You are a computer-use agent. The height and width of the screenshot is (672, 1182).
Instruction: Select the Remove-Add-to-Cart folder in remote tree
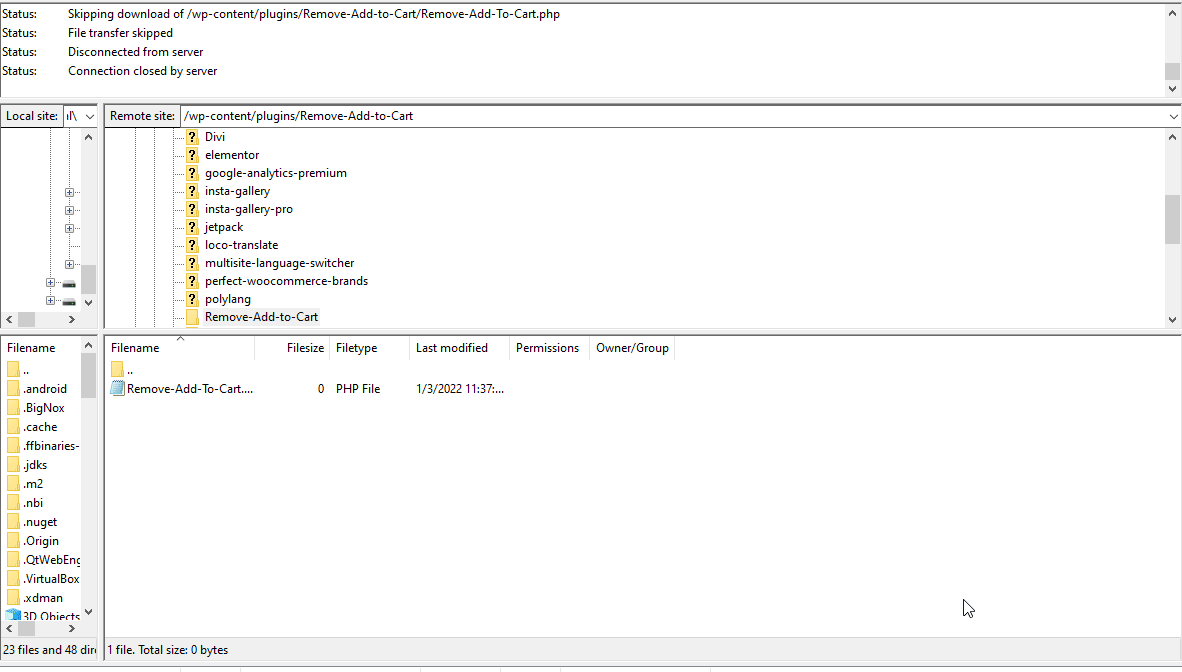pos(261,317)
